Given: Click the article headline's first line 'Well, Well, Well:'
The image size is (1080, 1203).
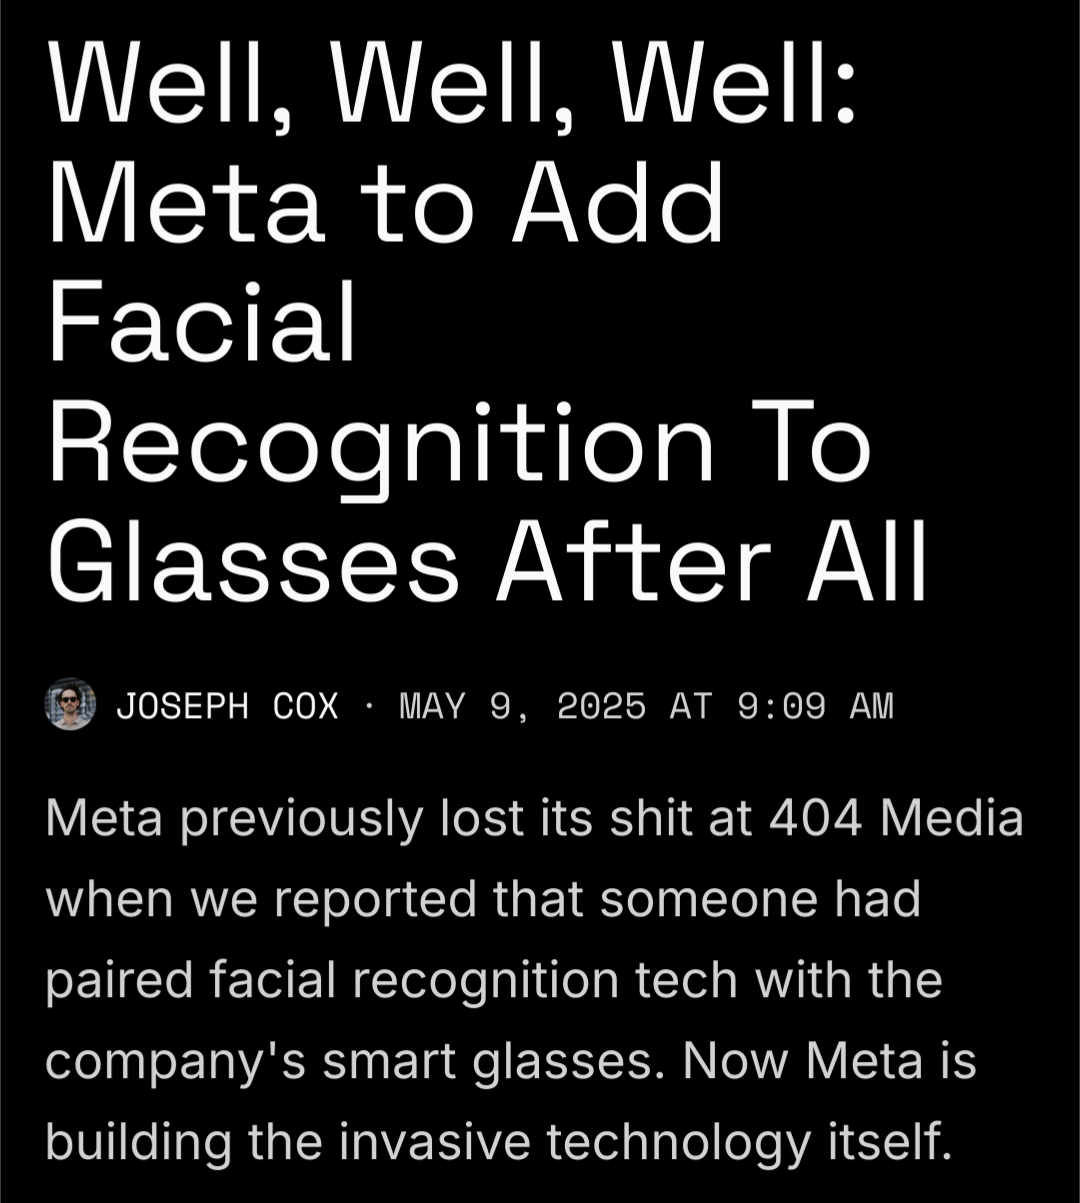Looking at the screenshot, I should point(452,89).
